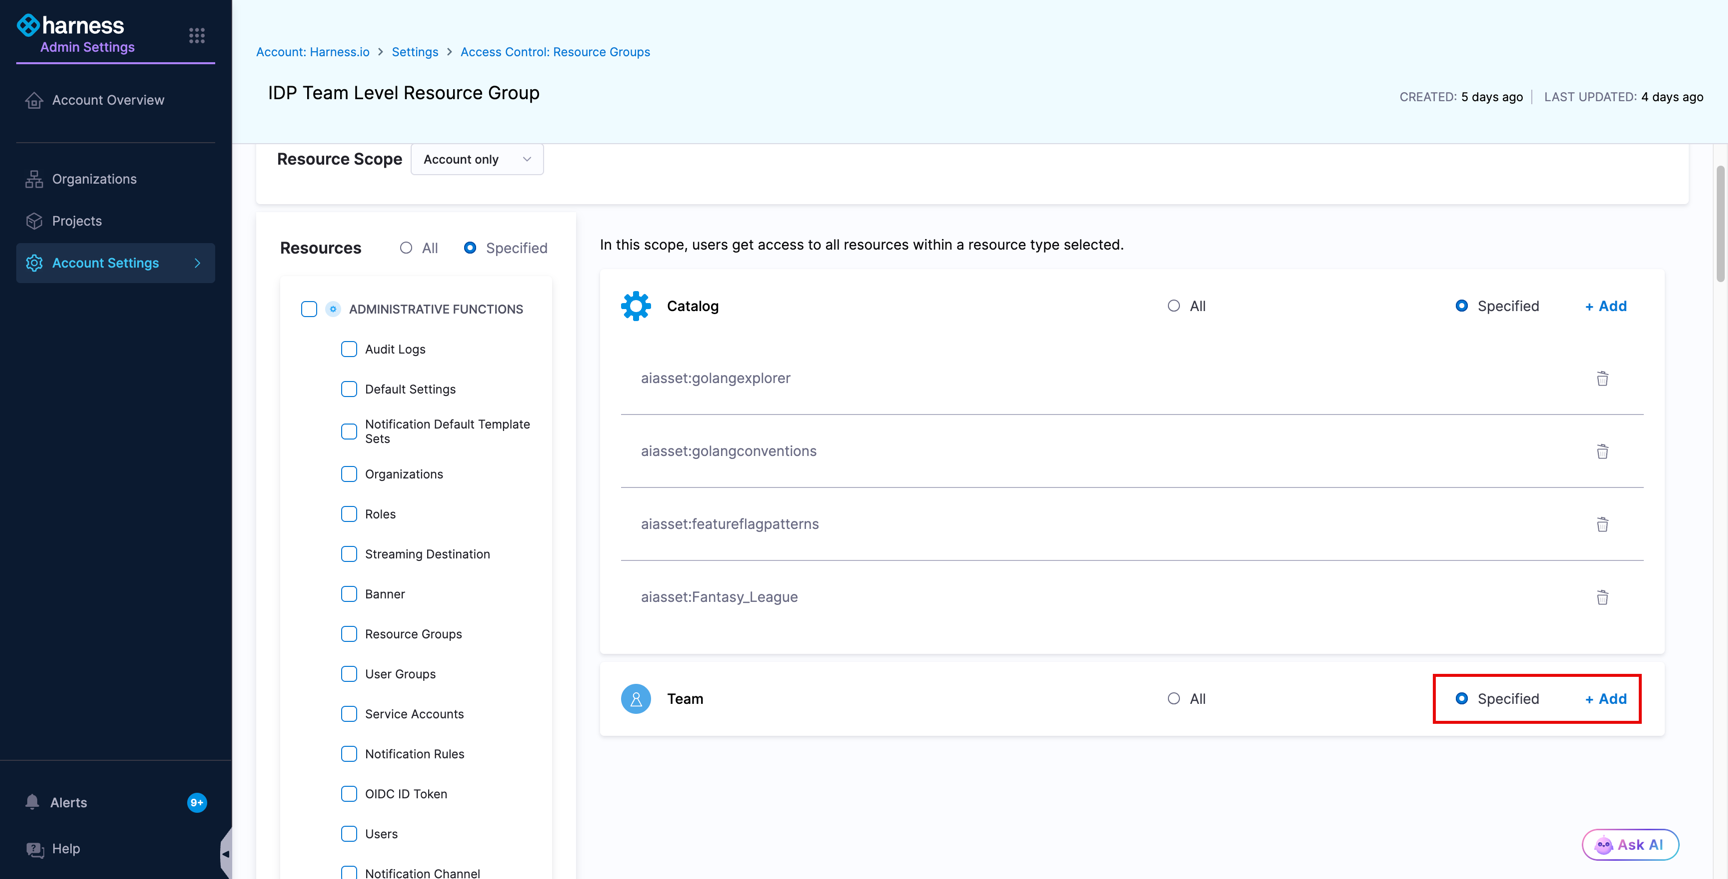Viewport: 1728px width, 879px height.
Task: Click the Administrative Functions category icon
Action: (x=333, y=309)
